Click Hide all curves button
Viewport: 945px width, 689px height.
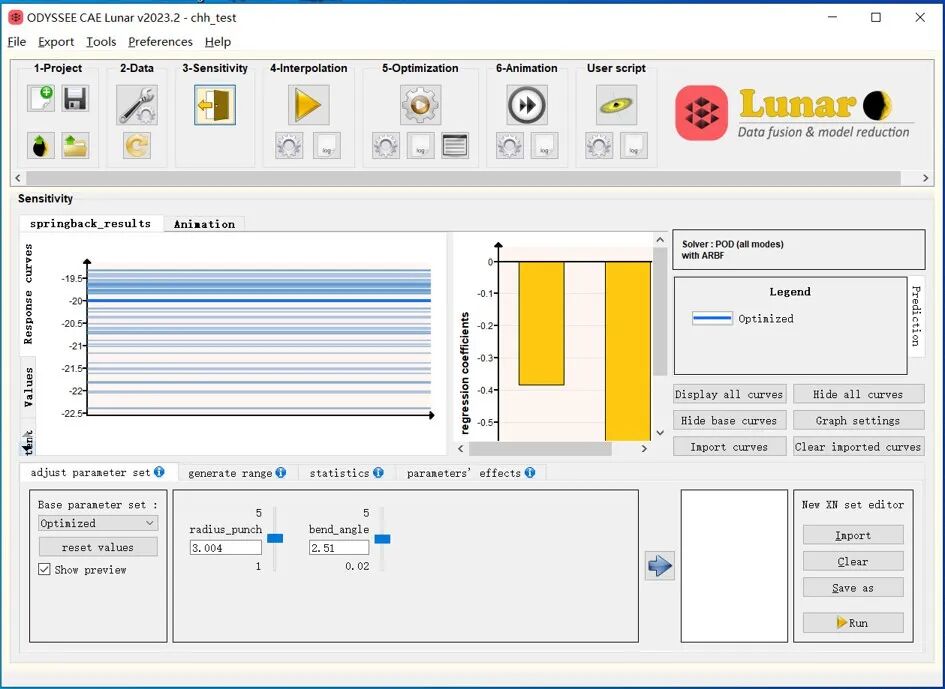point(858,394)
